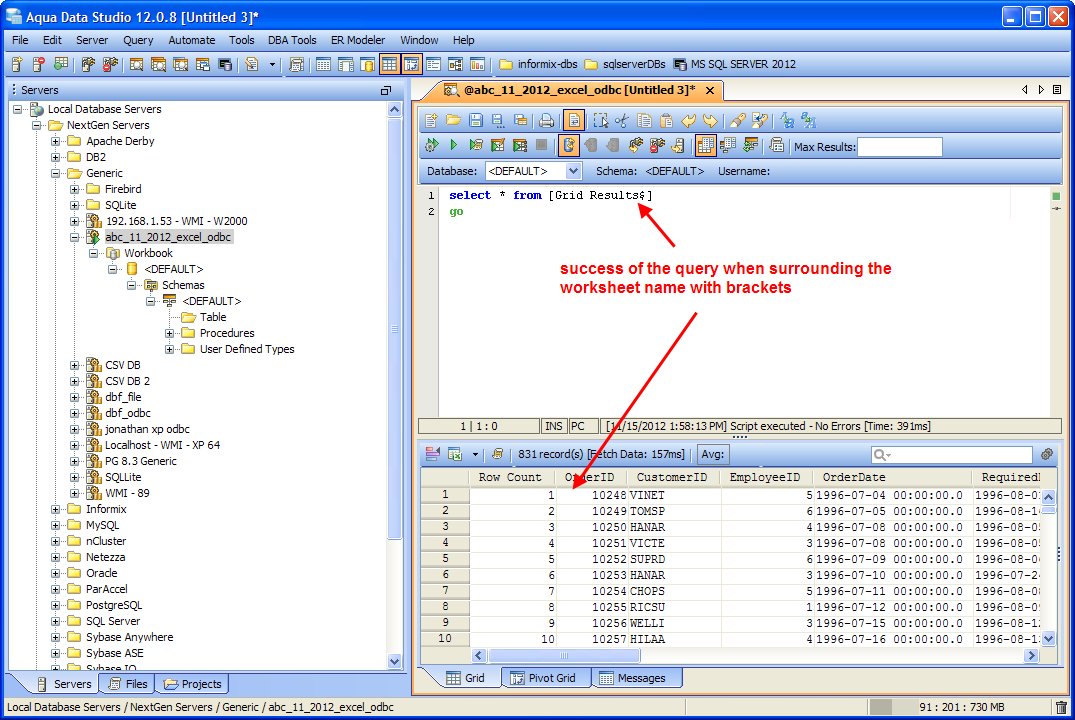Switch to the Files tab
Viewport: 1075px width, 720px height.
tap(128, 684)
